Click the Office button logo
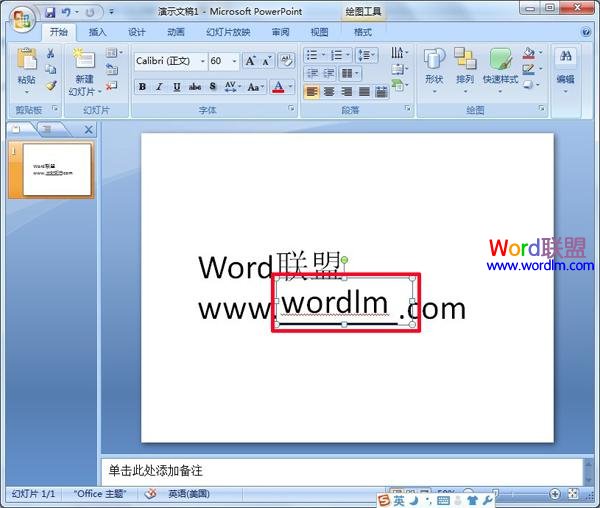 [x=22, y=19]
